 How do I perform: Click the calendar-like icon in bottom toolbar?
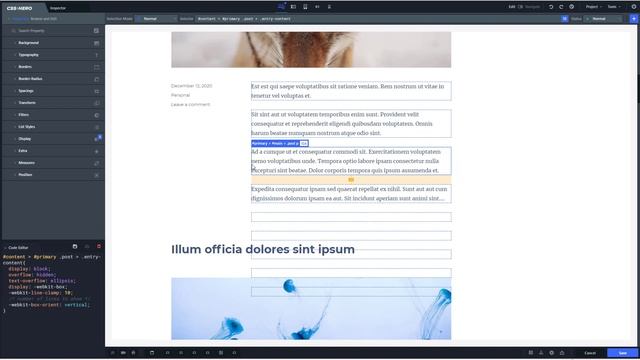click(152, 353)
